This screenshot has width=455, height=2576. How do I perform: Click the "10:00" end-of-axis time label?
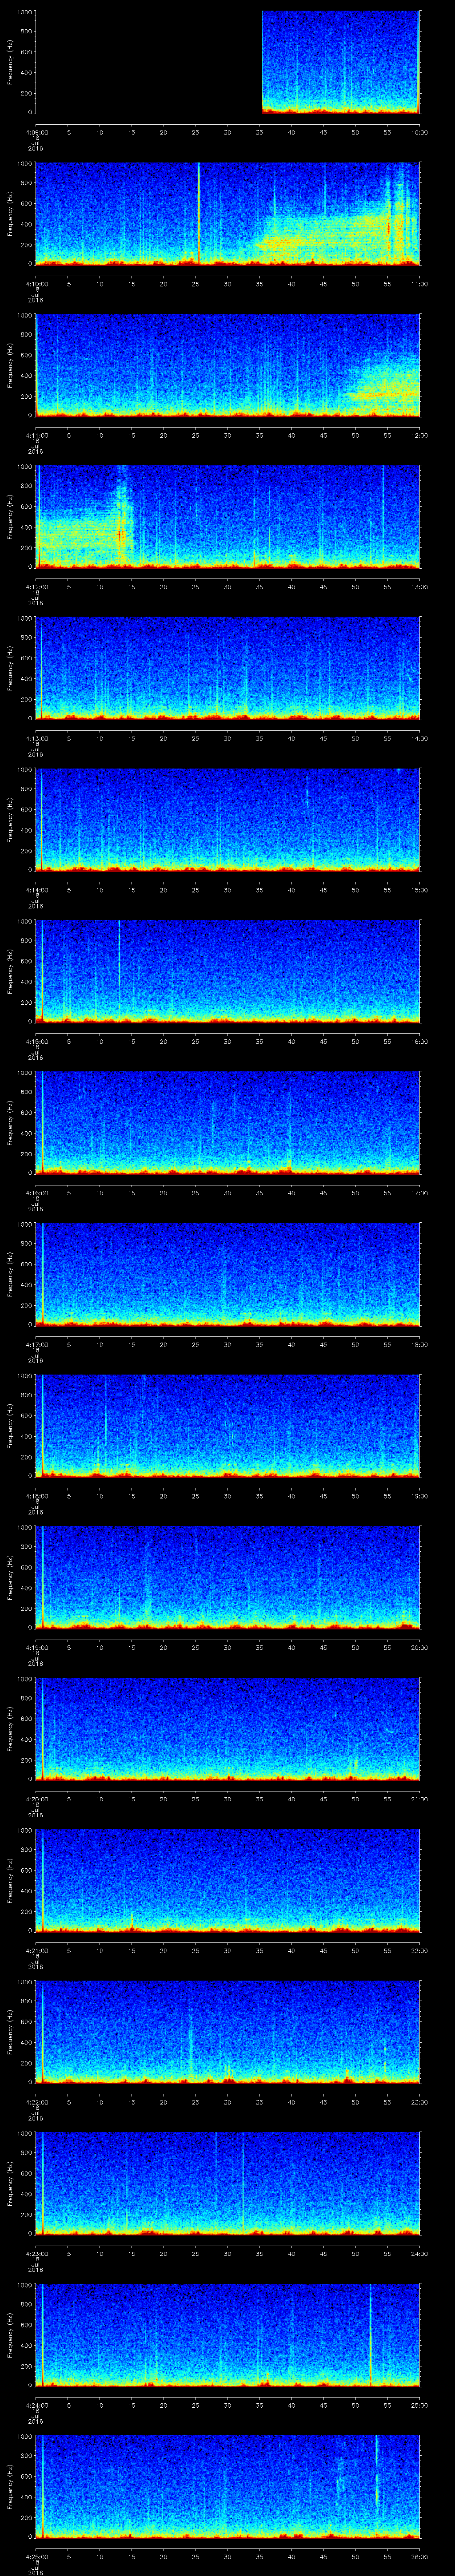(419, 132)
